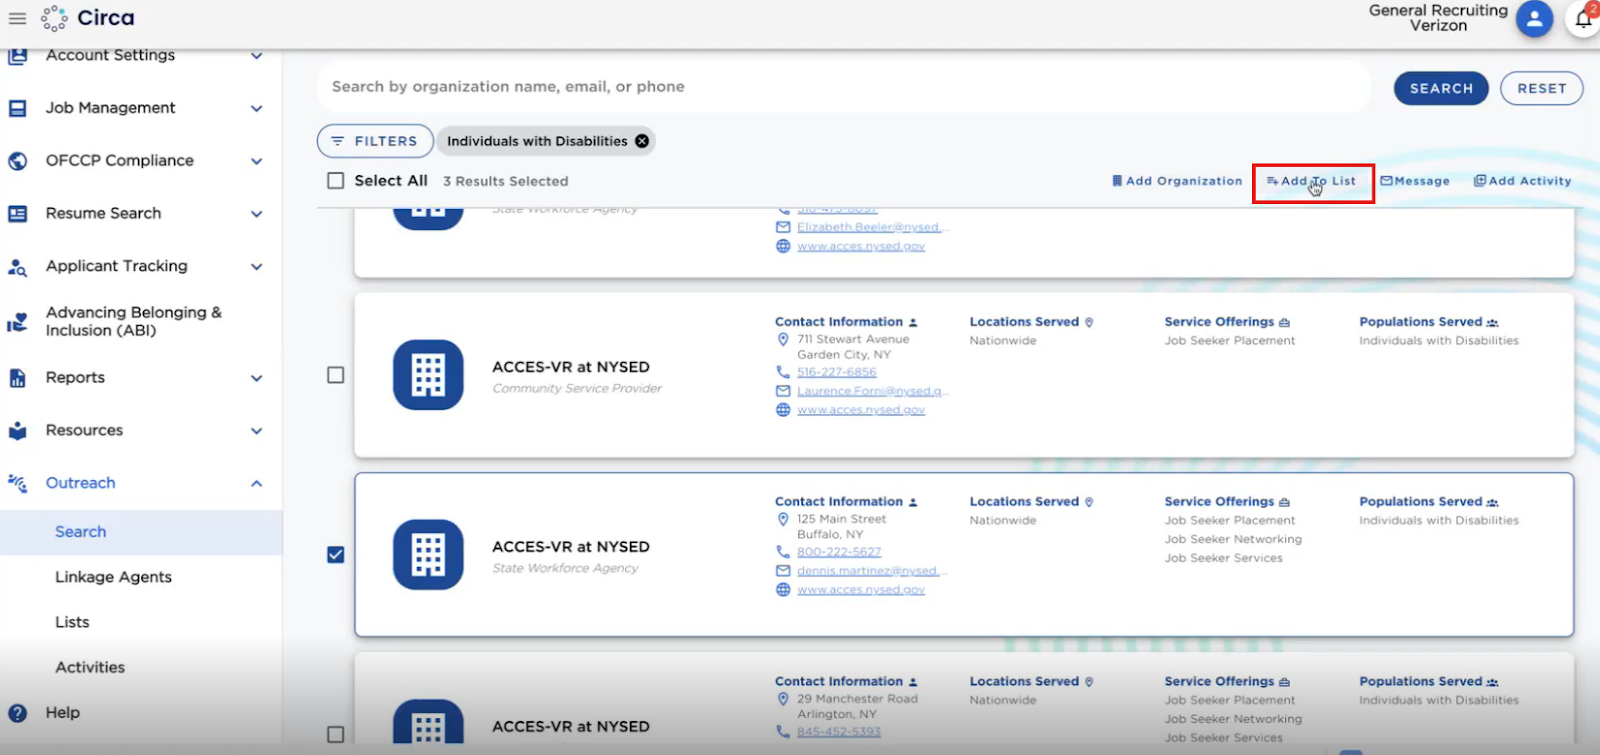Click the phone icon beside 800-222-5627
The image size is (1600, 755).
pyautogui.click(x=783, y=552)
